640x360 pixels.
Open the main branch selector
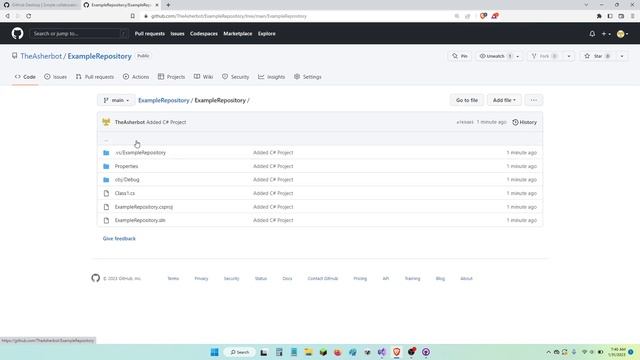click(116, 100)
